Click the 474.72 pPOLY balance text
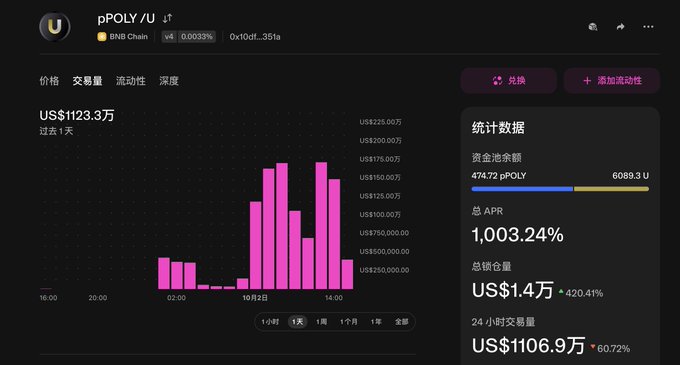The height and width of the screenshot is (365, 680). pyautogui.click(x=499, y=176)
